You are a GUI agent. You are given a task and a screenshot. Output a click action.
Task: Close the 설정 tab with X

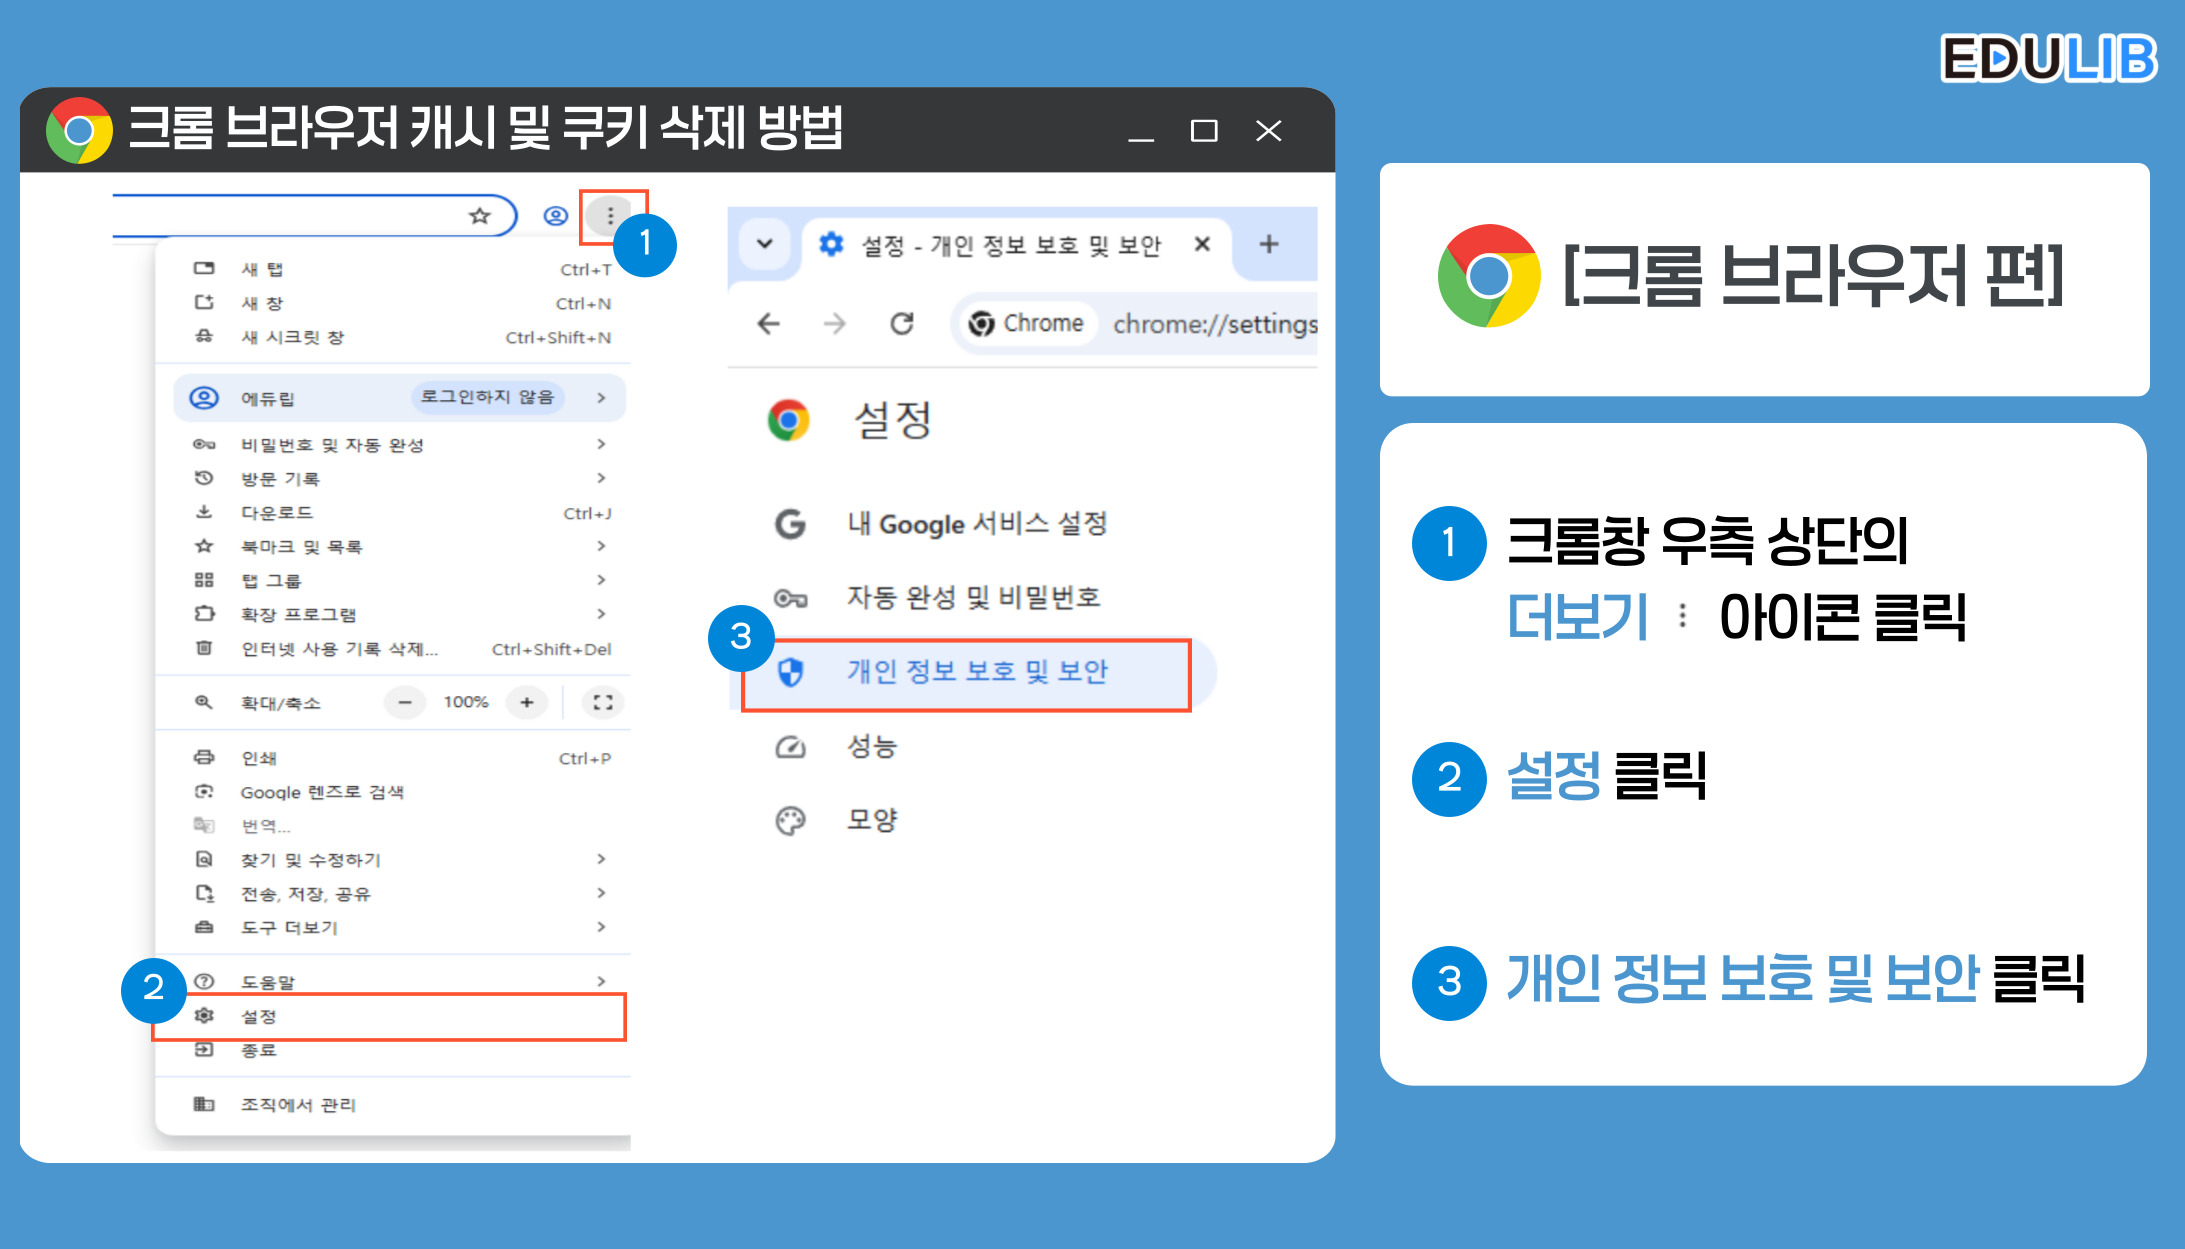(1203, 244)
